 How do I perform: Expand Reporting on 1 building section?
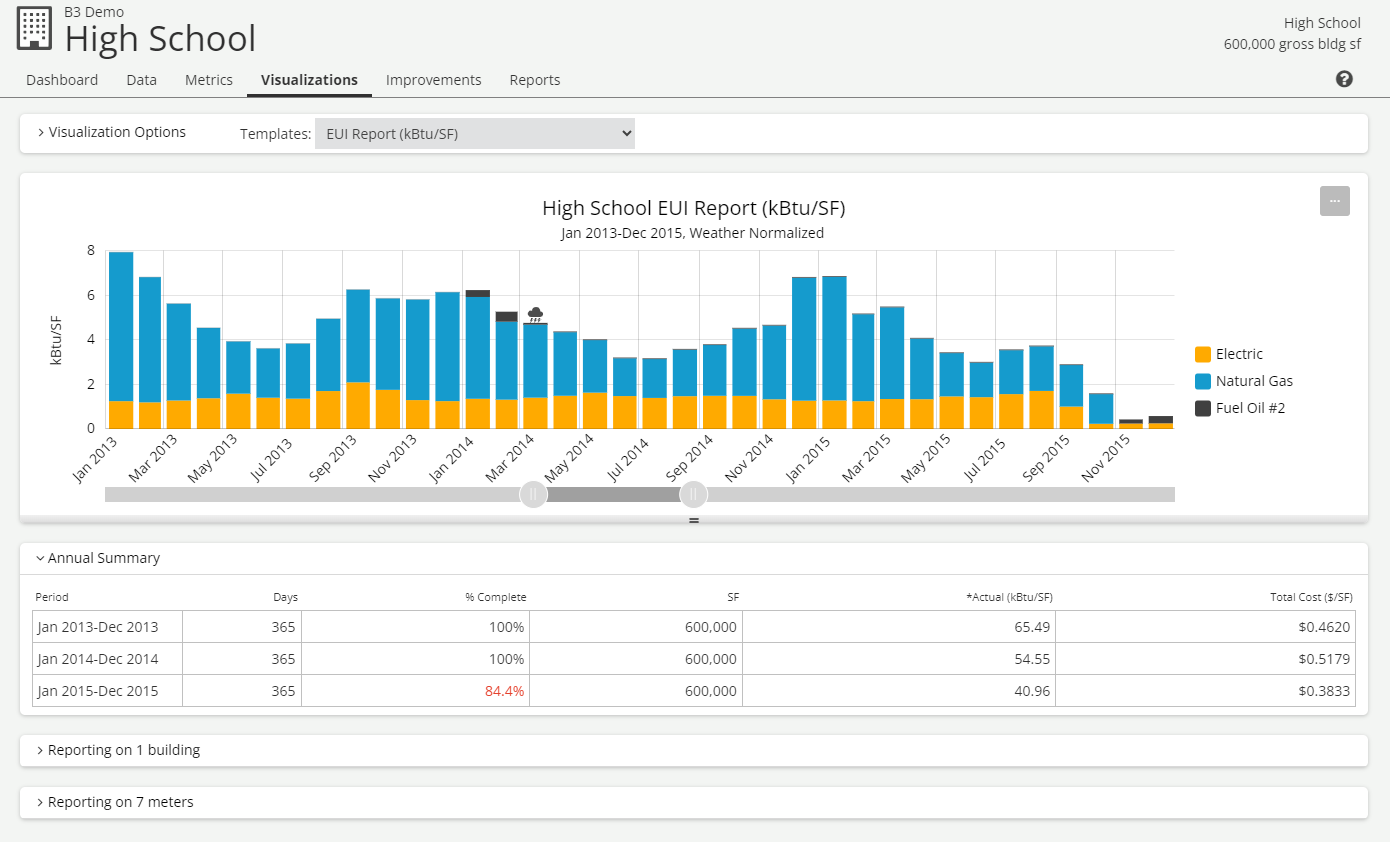pyautogui.click(x=118, y=750)
